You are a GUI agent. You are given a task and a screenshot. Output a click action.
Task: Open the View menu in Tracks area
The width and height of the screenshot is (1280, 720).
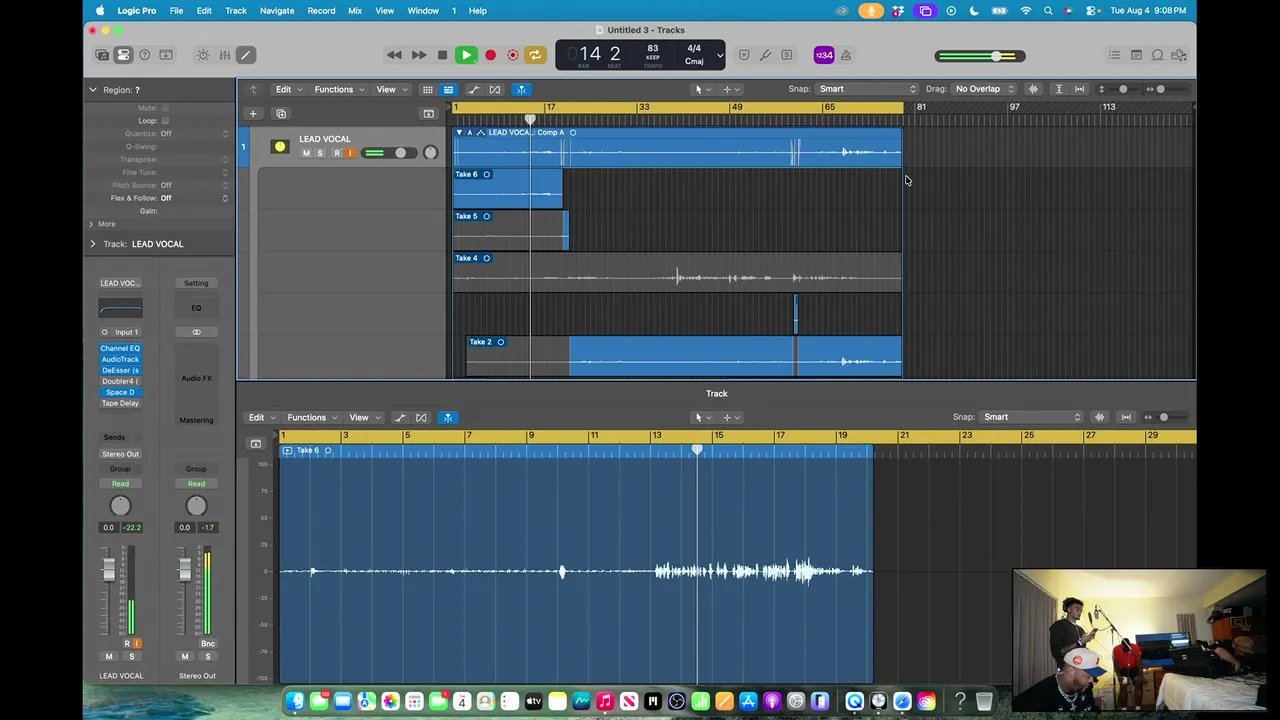point(390,89)
